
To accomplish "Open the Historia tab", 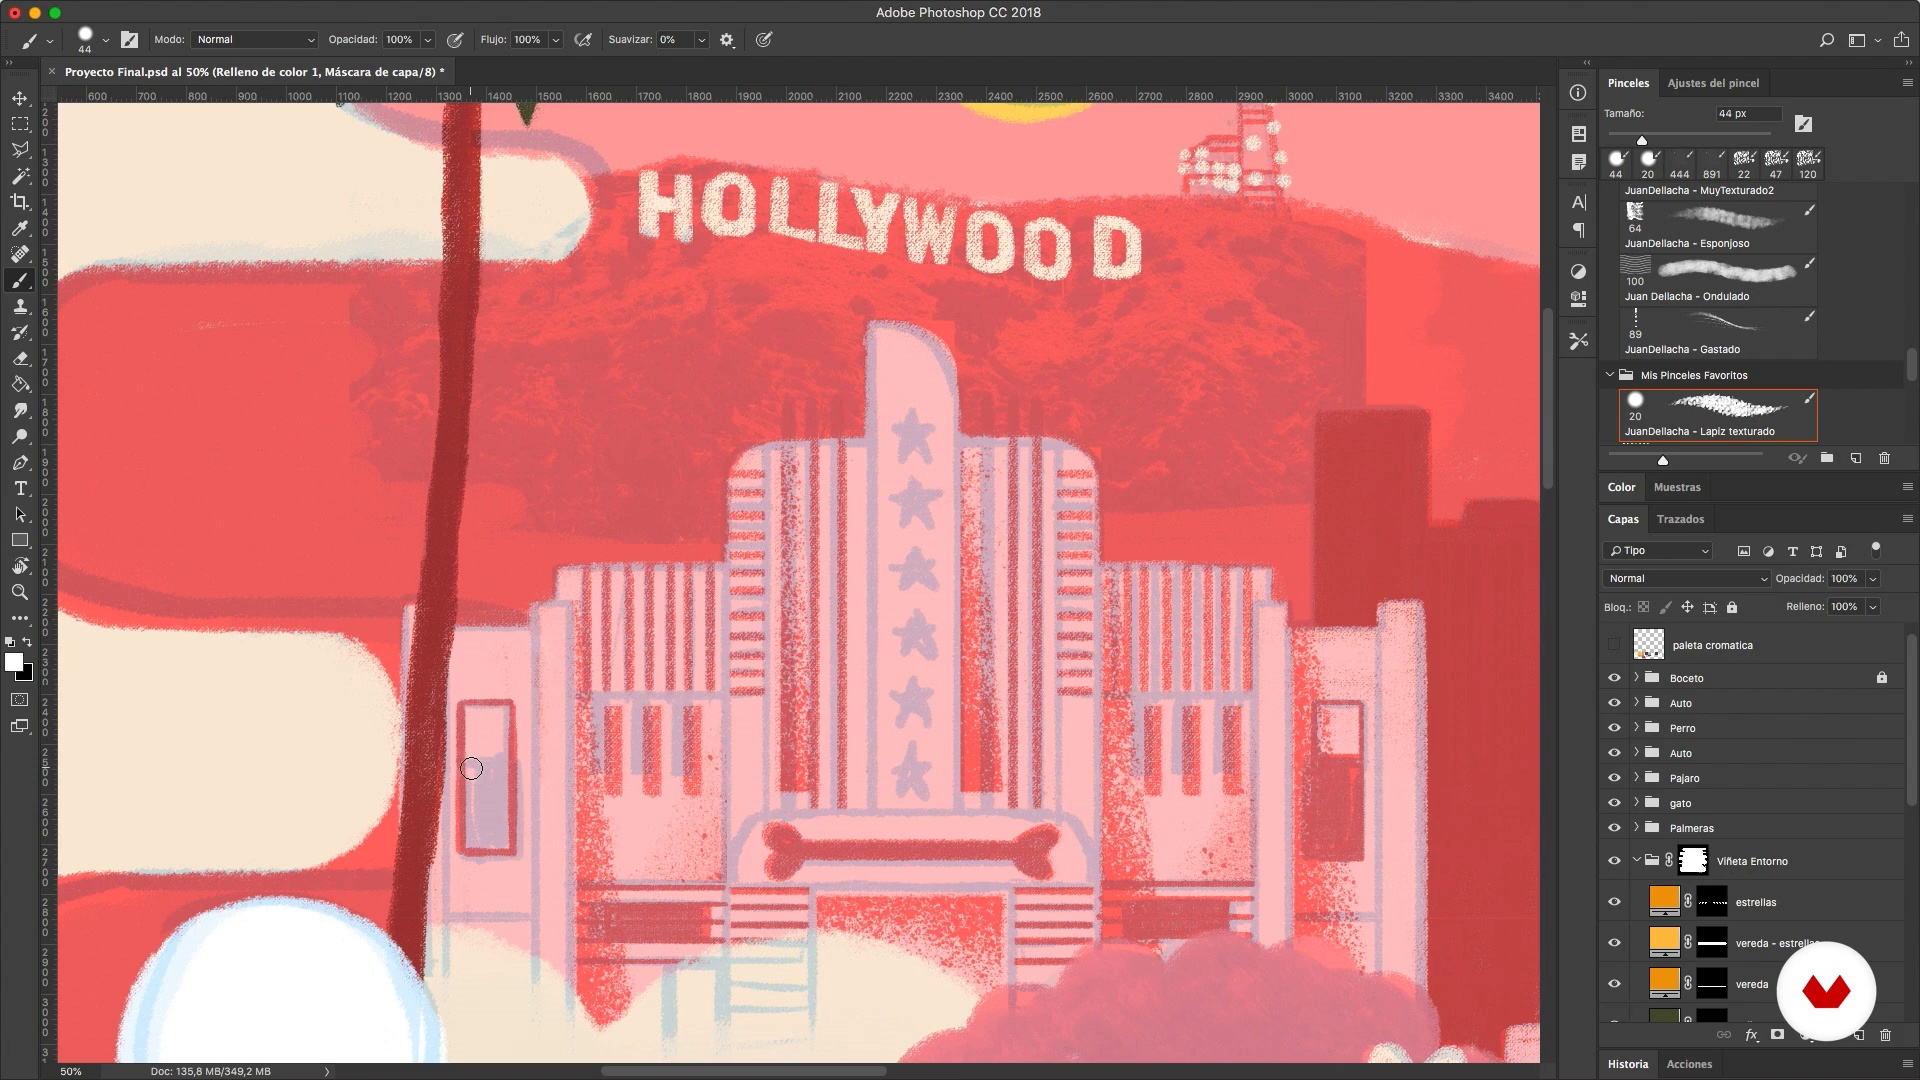I will point(1628,1064).
